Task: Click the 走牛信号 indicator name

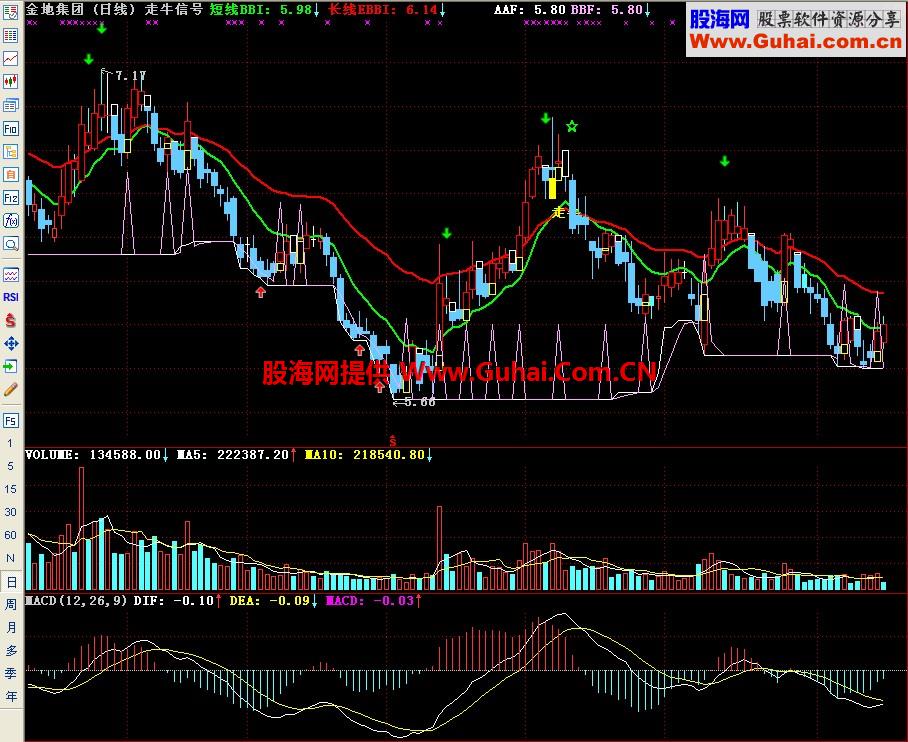Action: pos(173,9)
